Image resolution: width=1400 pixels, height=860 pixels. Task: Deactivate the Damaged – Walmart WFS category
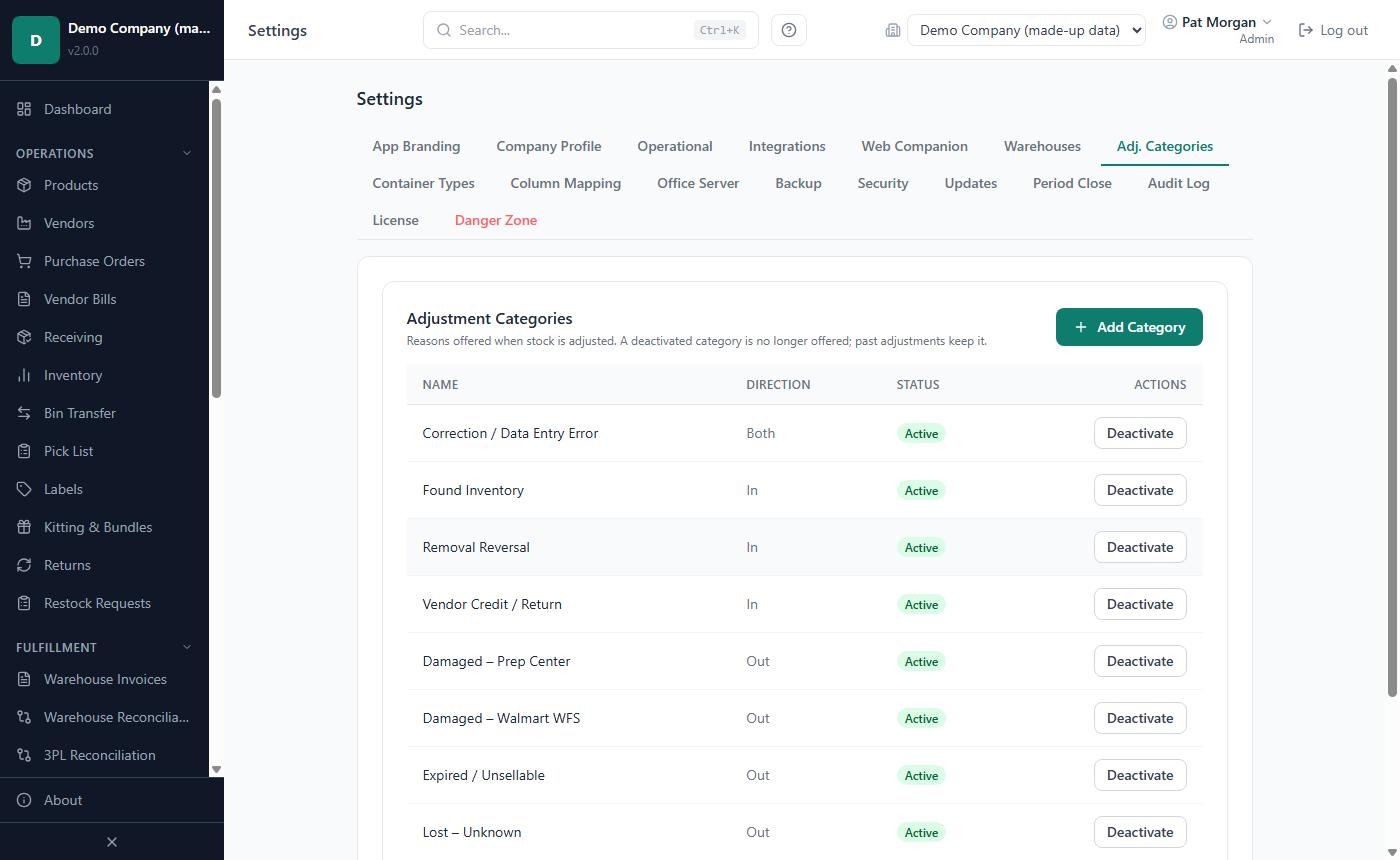pyautogui.click(x=1140, y=718)
